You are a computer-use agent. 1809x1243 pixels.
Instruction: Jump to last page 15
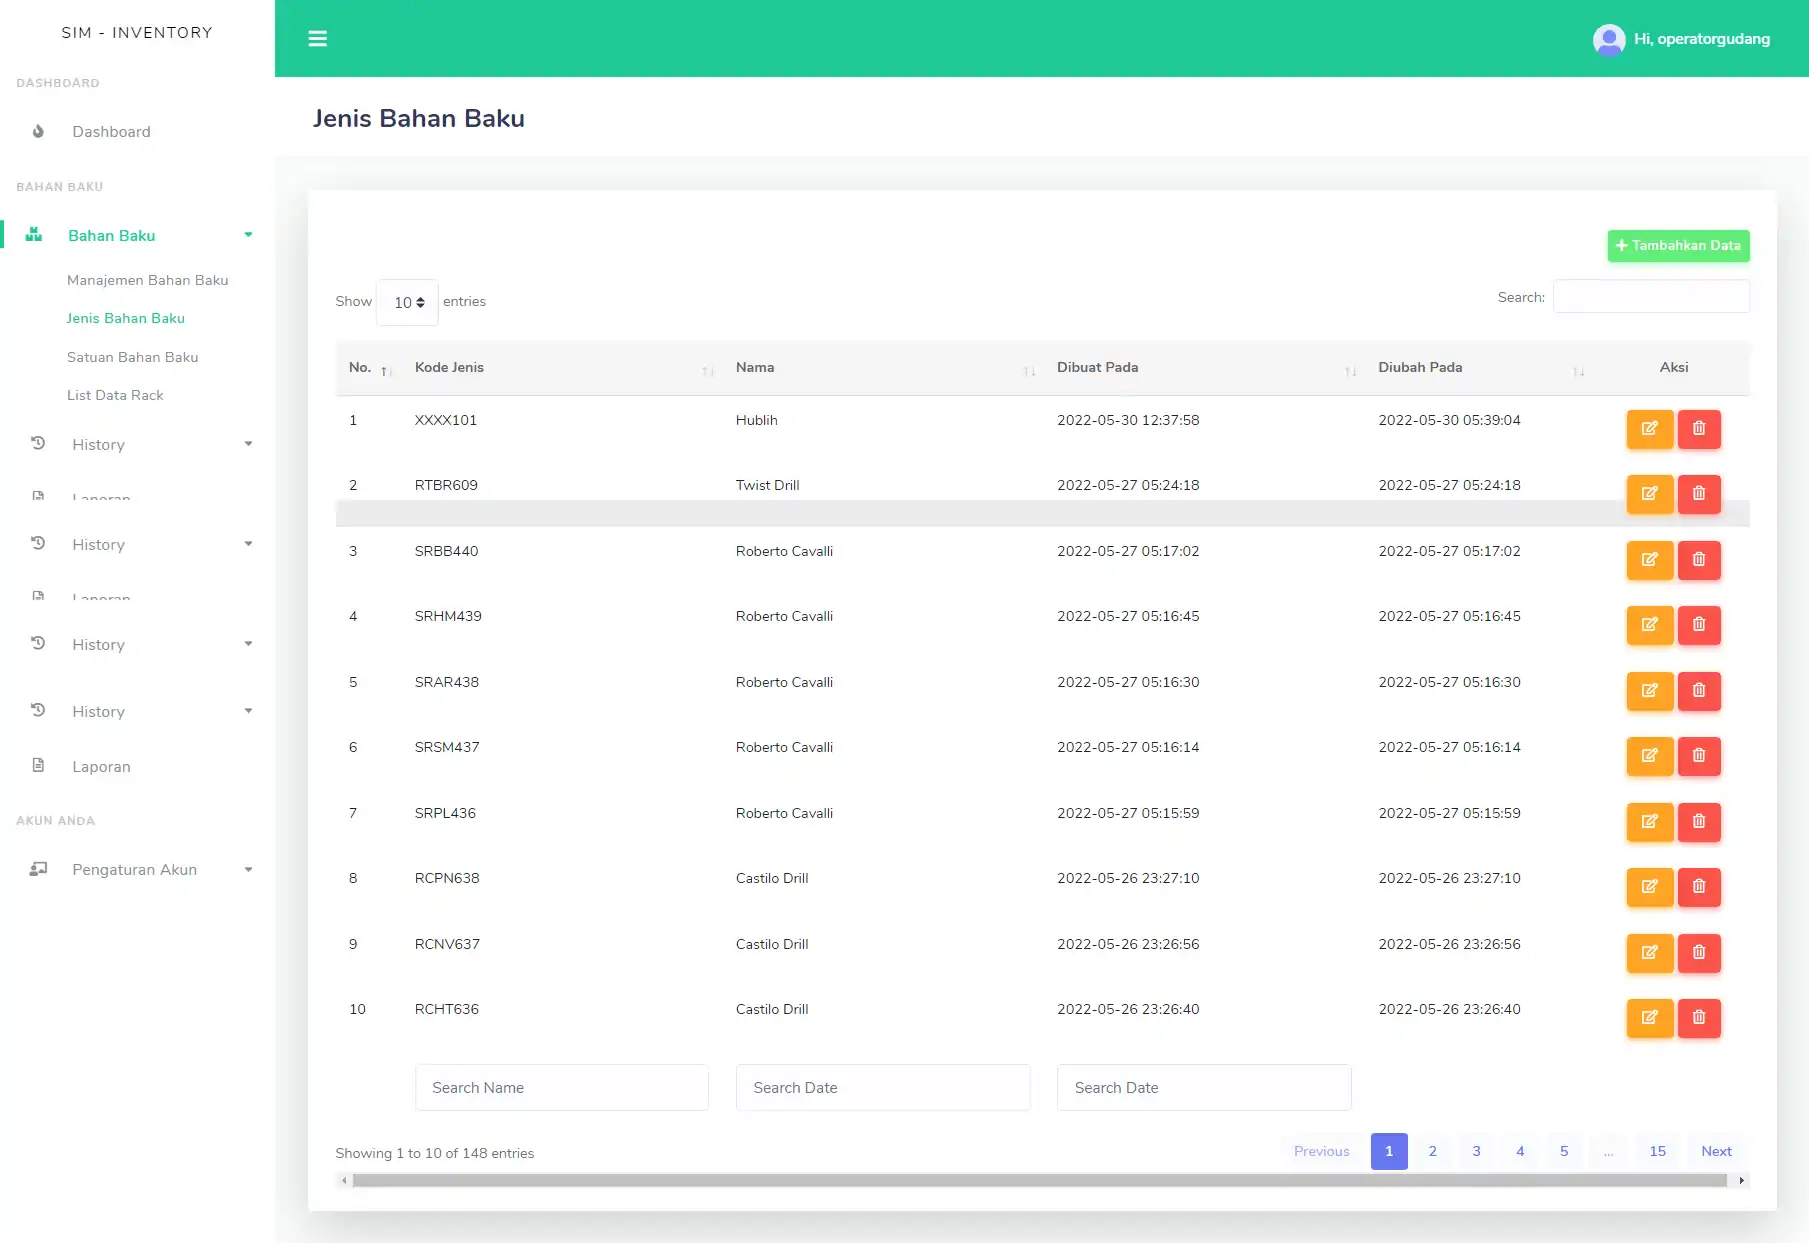pyautogui.click(x=1657, y=1151)
